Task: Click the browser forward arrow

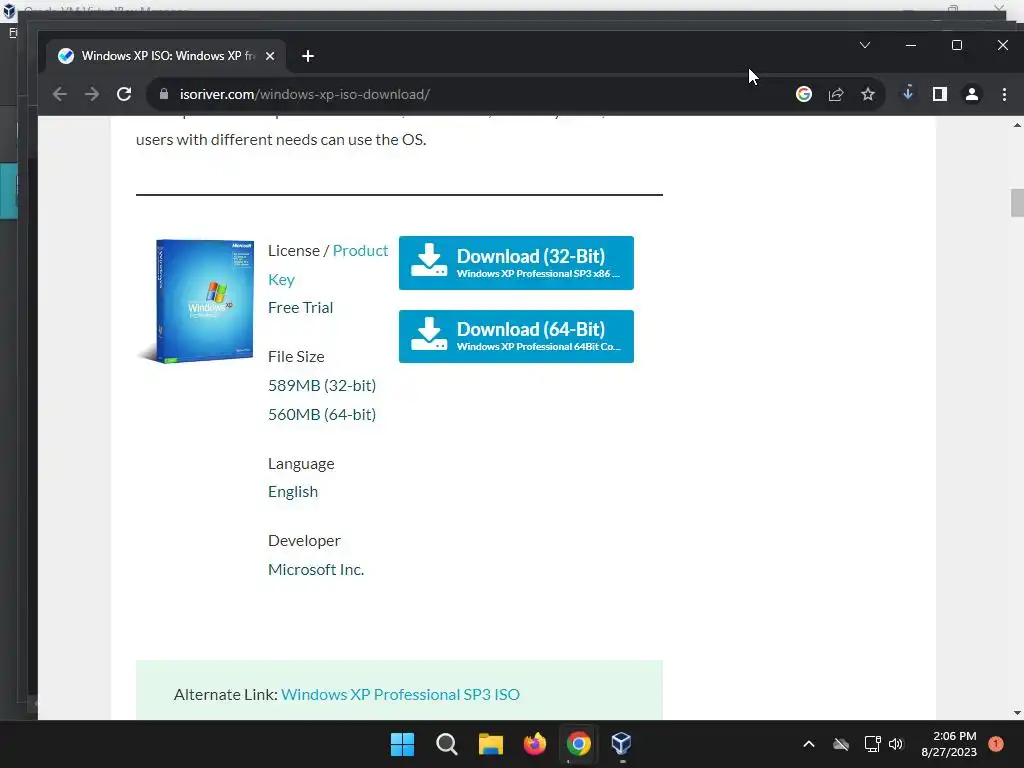Action: (x=92, y=94)
